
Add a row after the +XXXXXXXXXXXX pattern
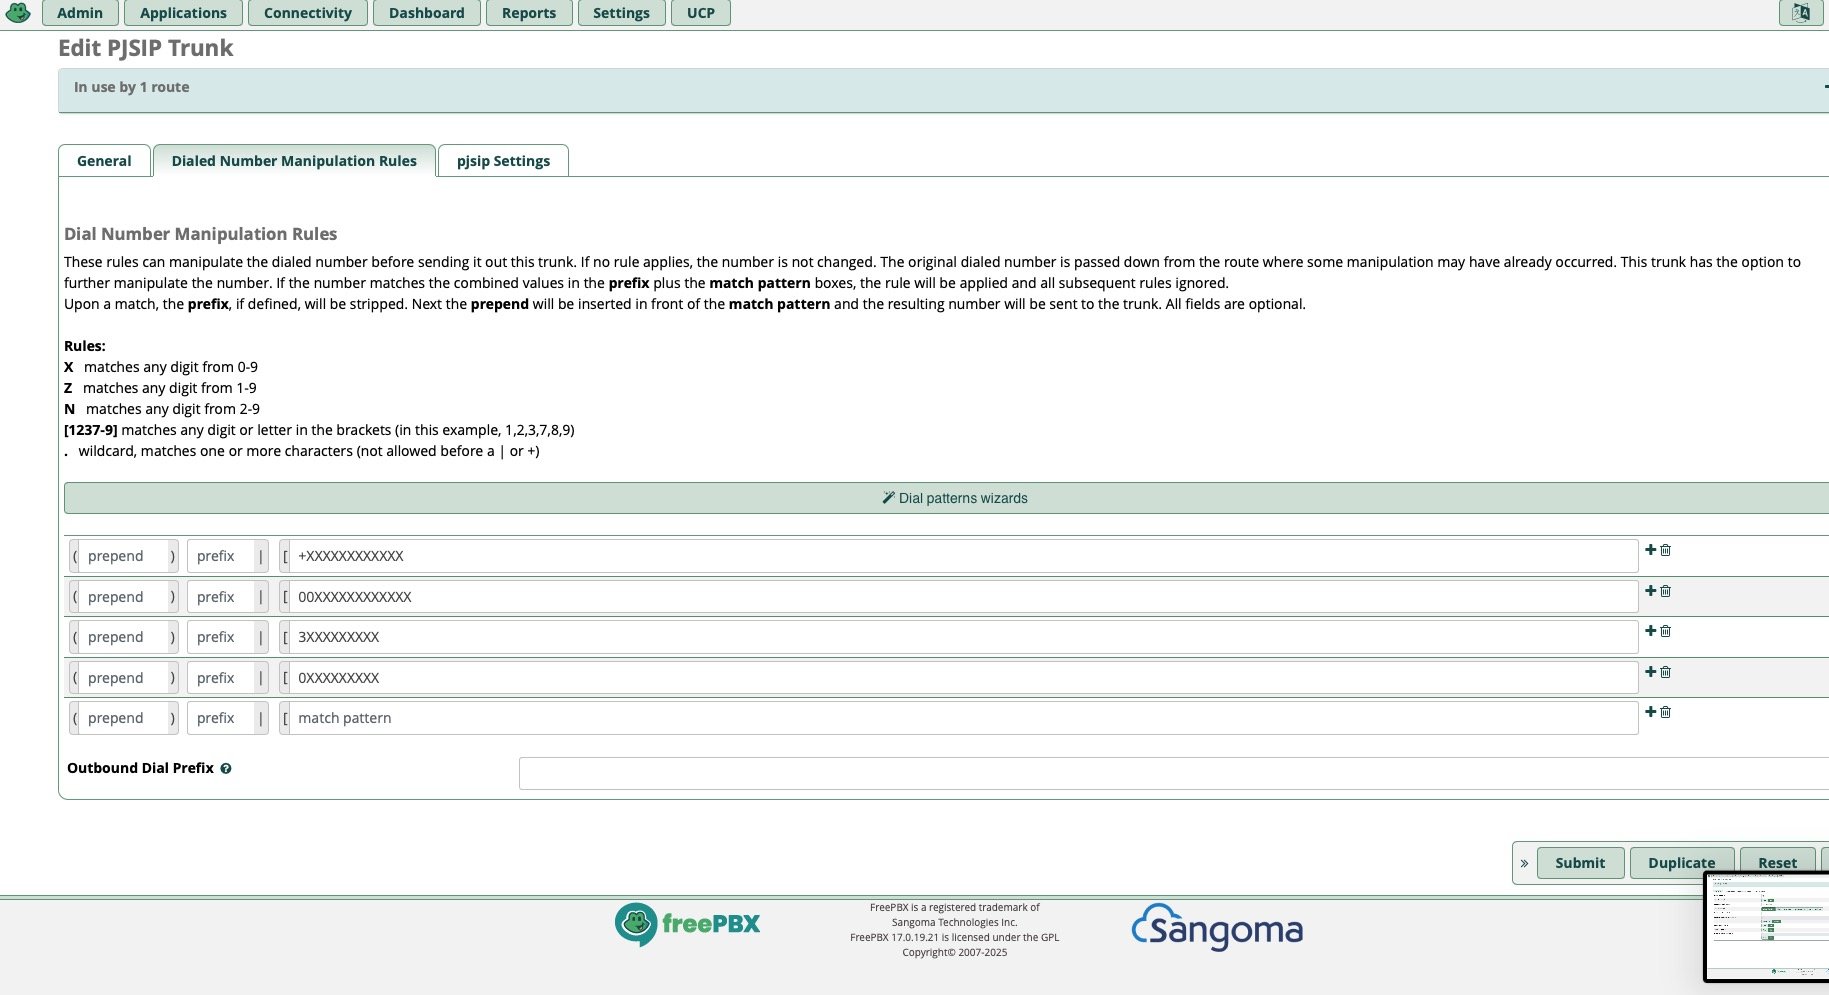pyautogui.click(x=1650, y=550)
